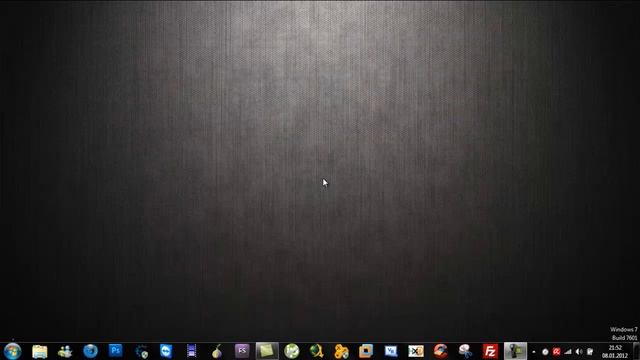Screen dimensions: 640x360
Task: Open the red Avira tray icon
Action: 556,352
